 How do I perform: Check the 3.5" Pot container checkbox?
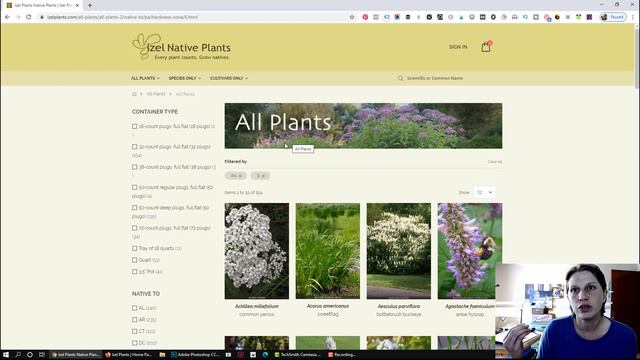click(134, 272)
